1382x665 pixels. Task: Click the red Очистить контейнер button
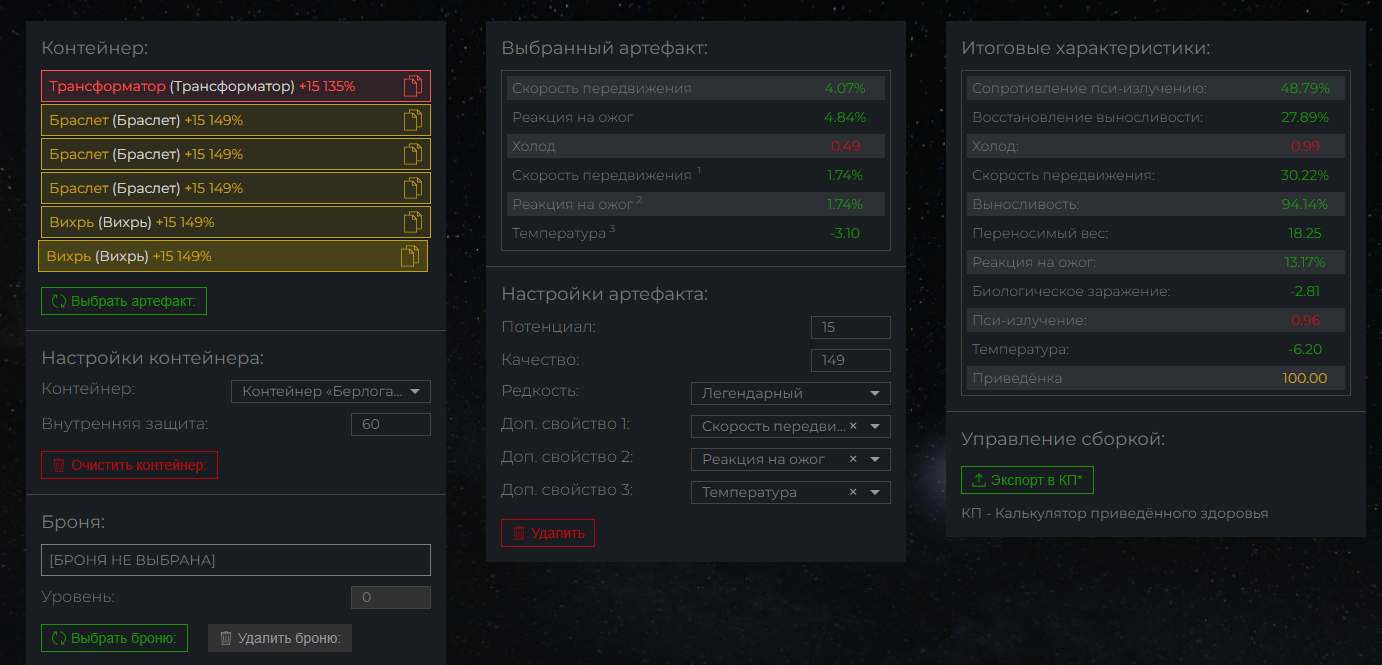tap(129, 465)
